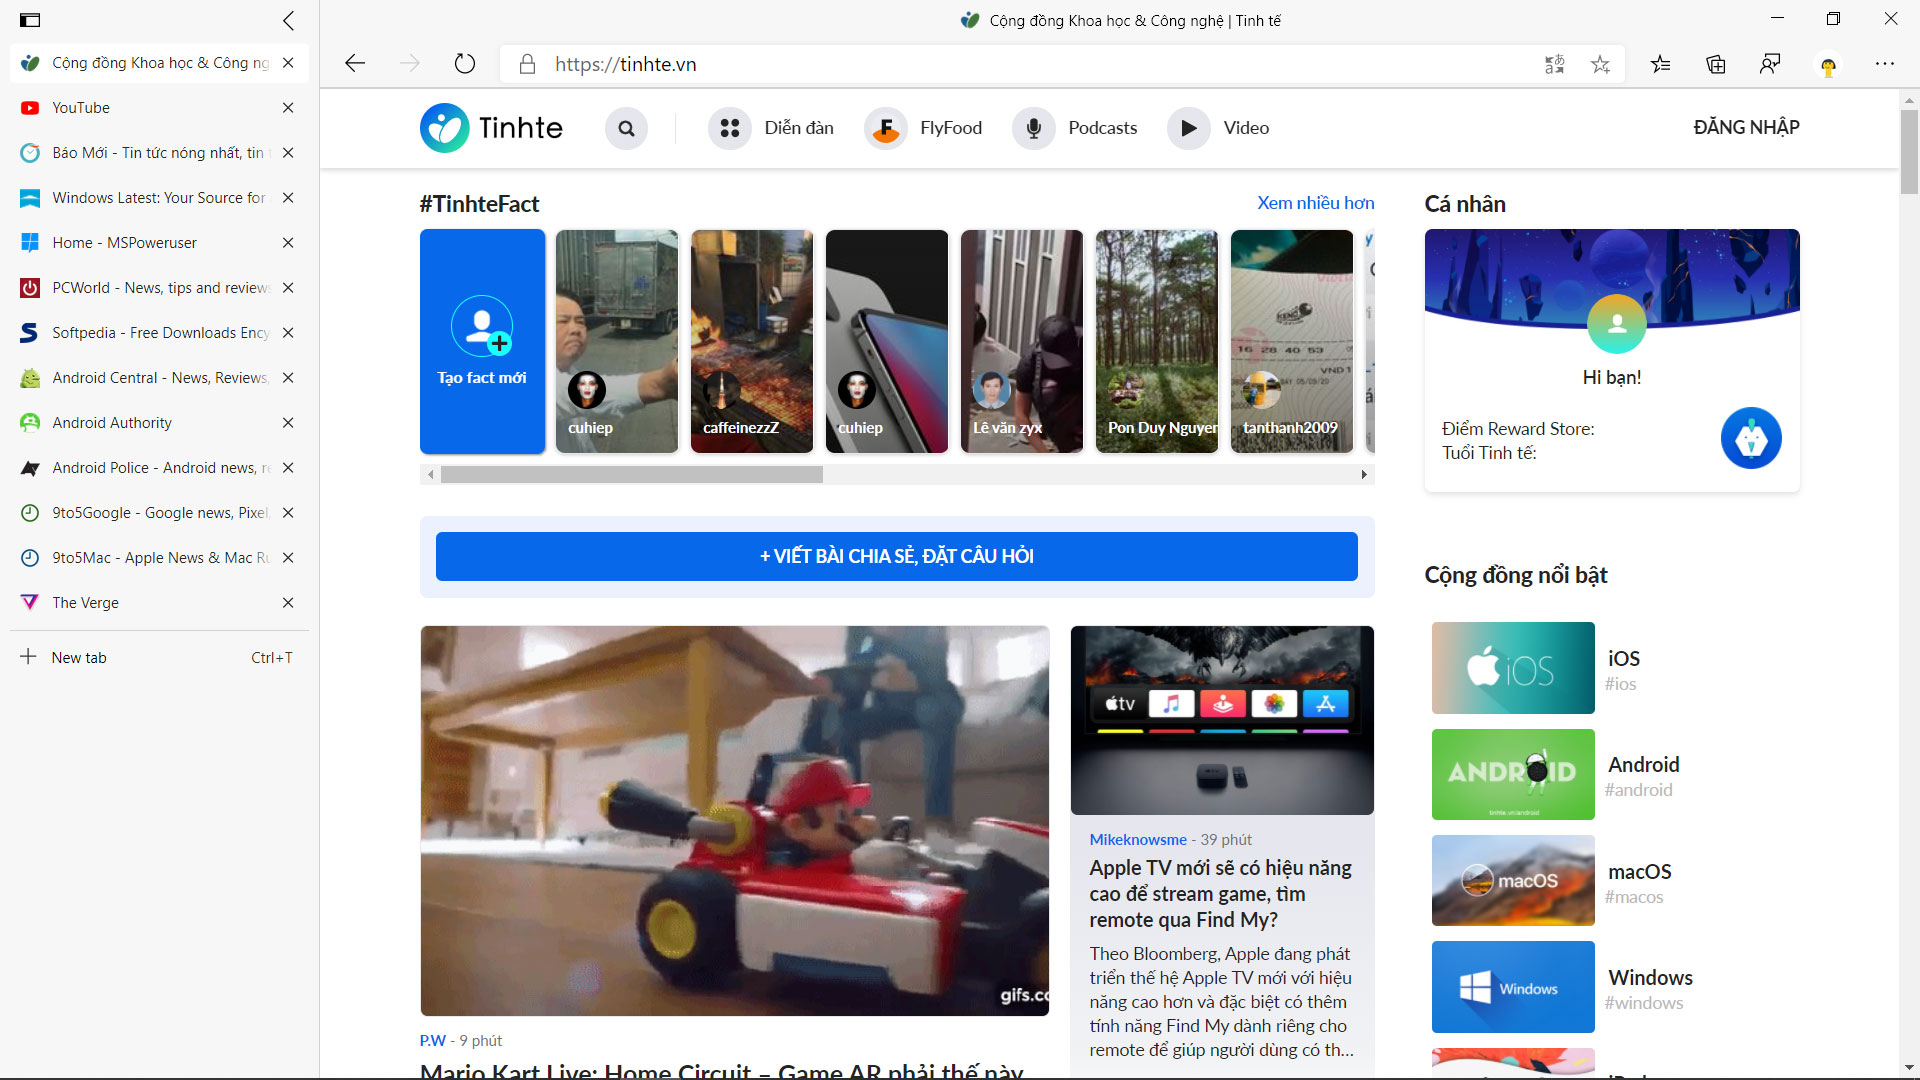Open the Favorites list icon
This screenshot has height=1080, width=1920.
click(1661, 65)
